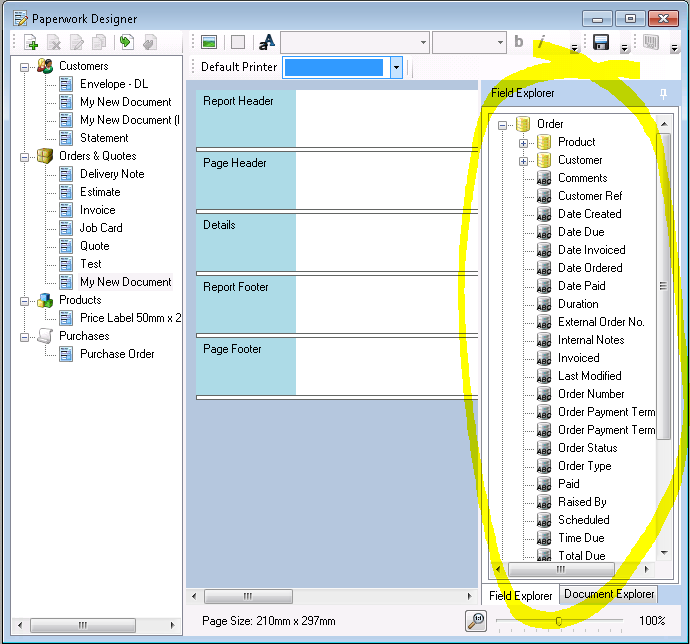
Task: Click the green refresh document icon
Action: 125,42
